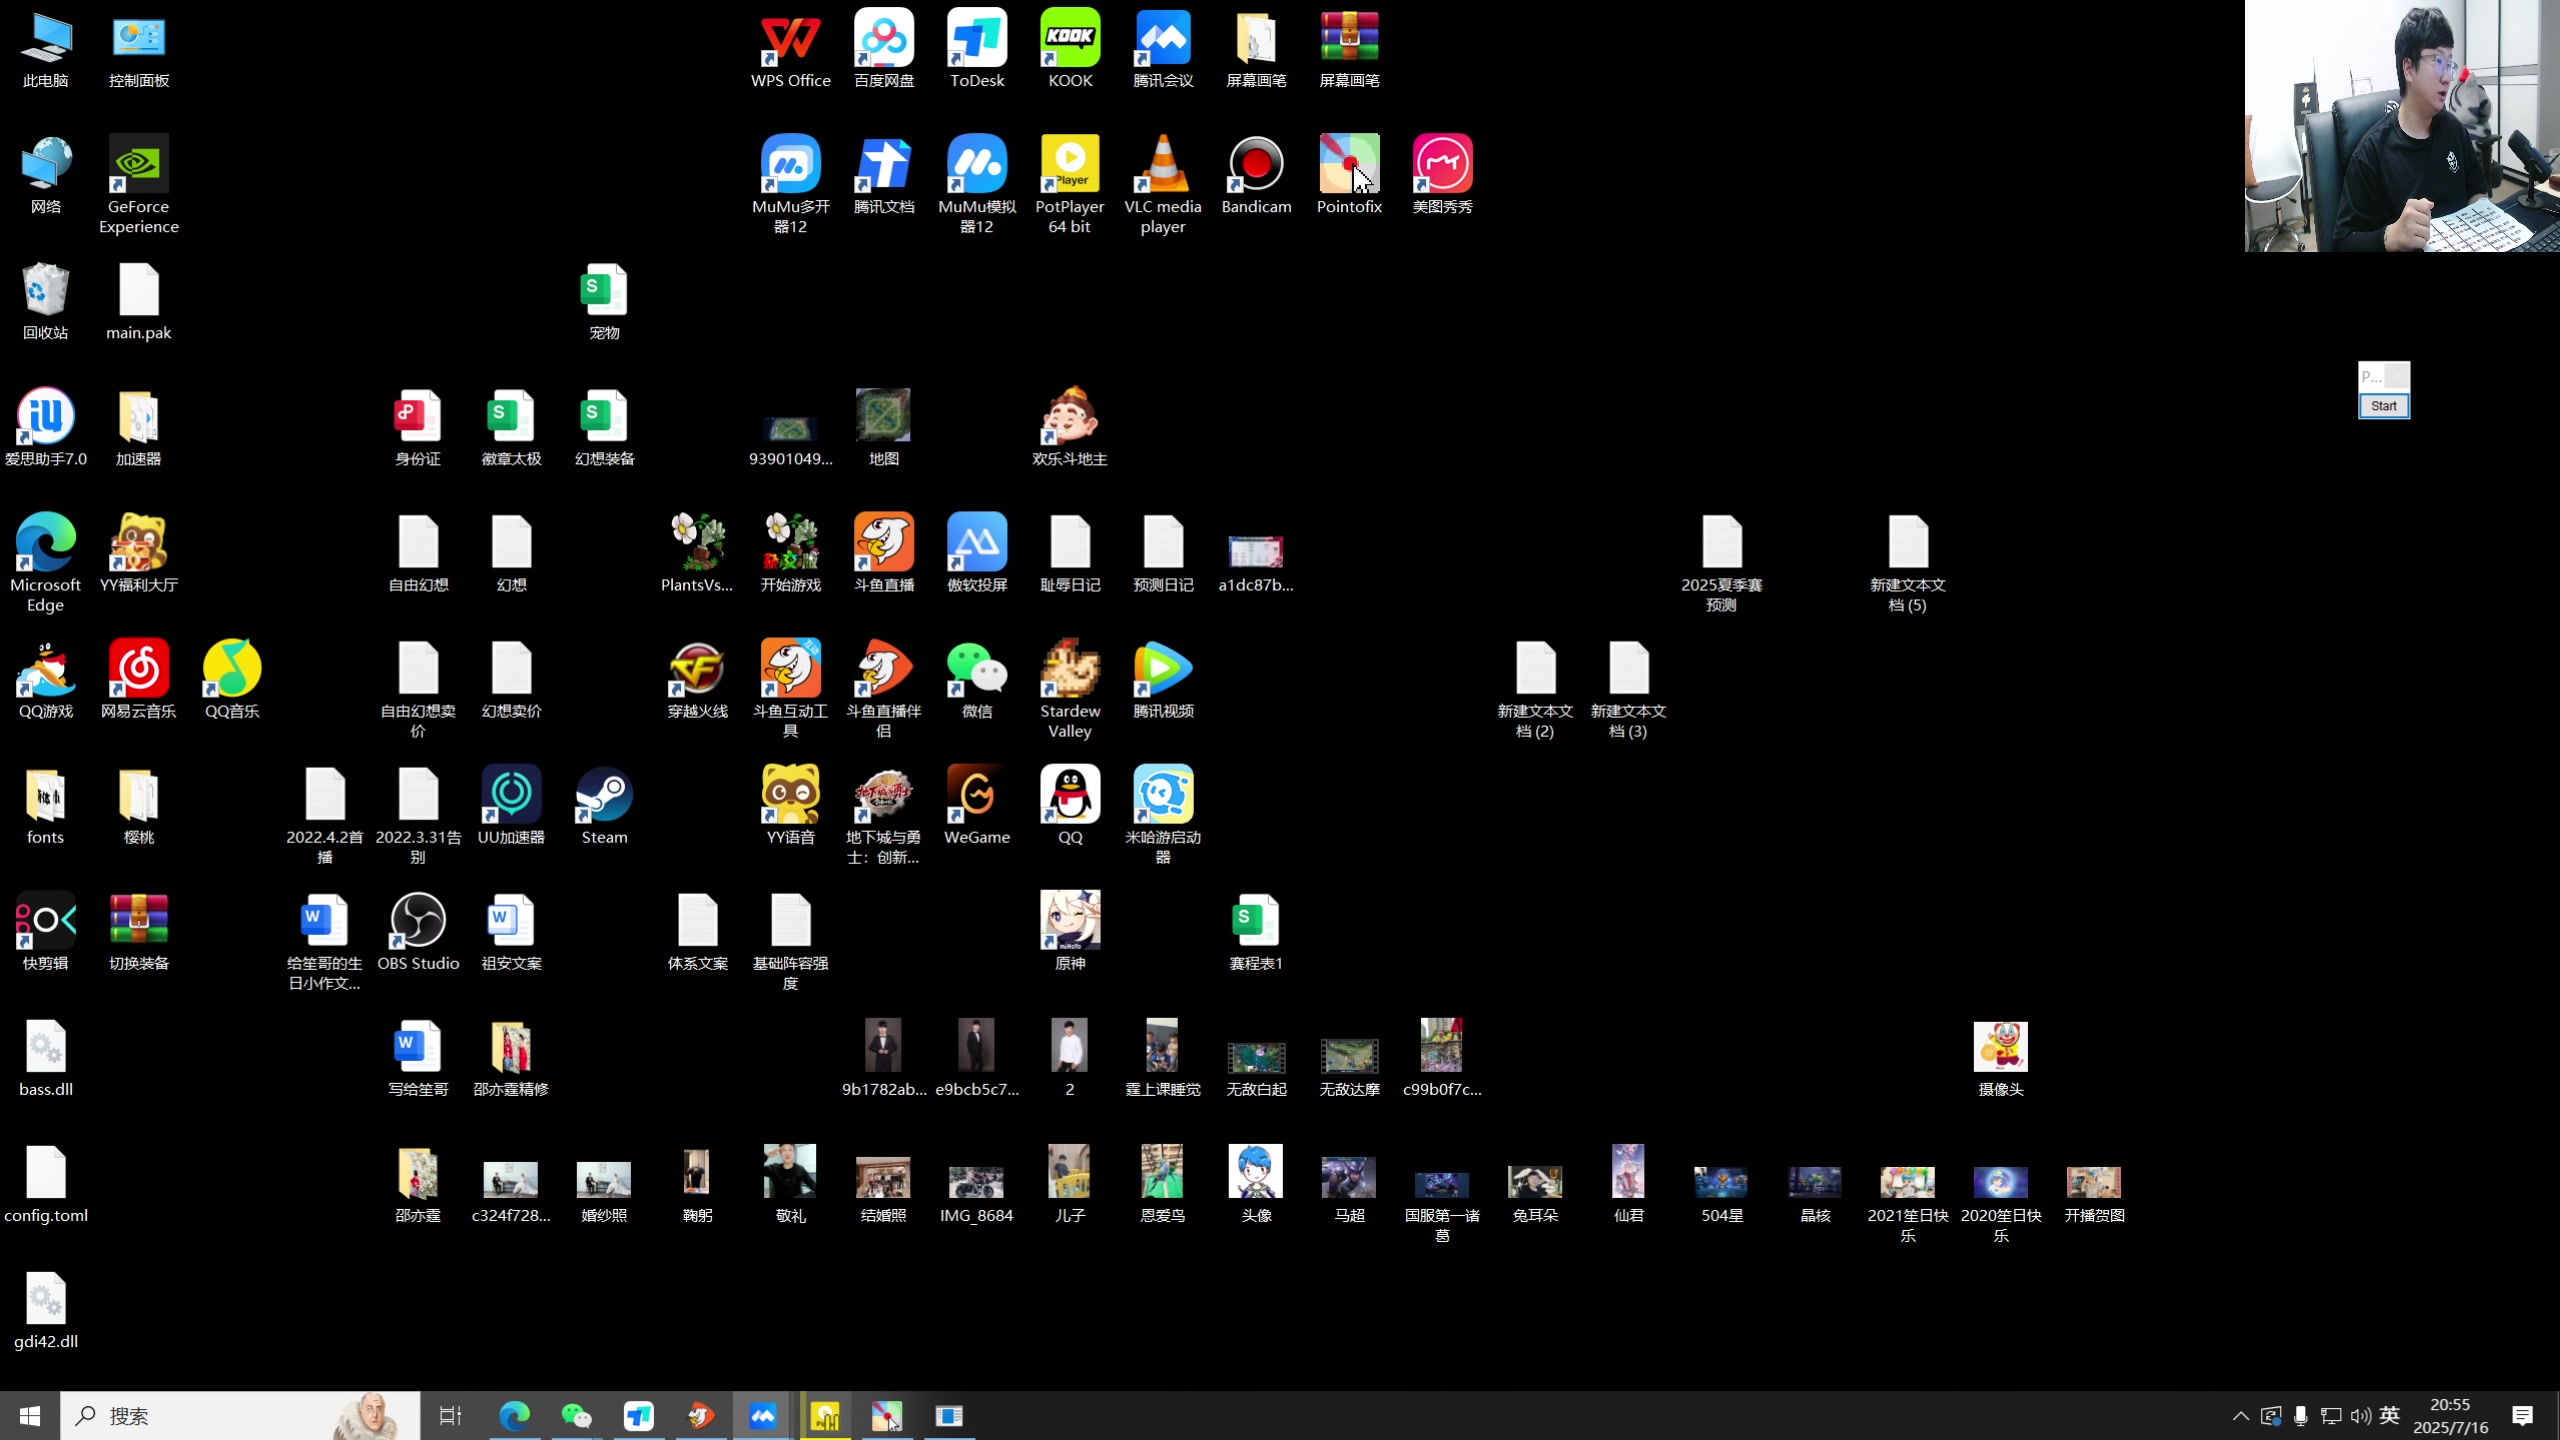Image resolution: width=2560 pixels, height=1440 pixels.
Task: Show hidden system tray icons
Action: pos(2240,1416)
